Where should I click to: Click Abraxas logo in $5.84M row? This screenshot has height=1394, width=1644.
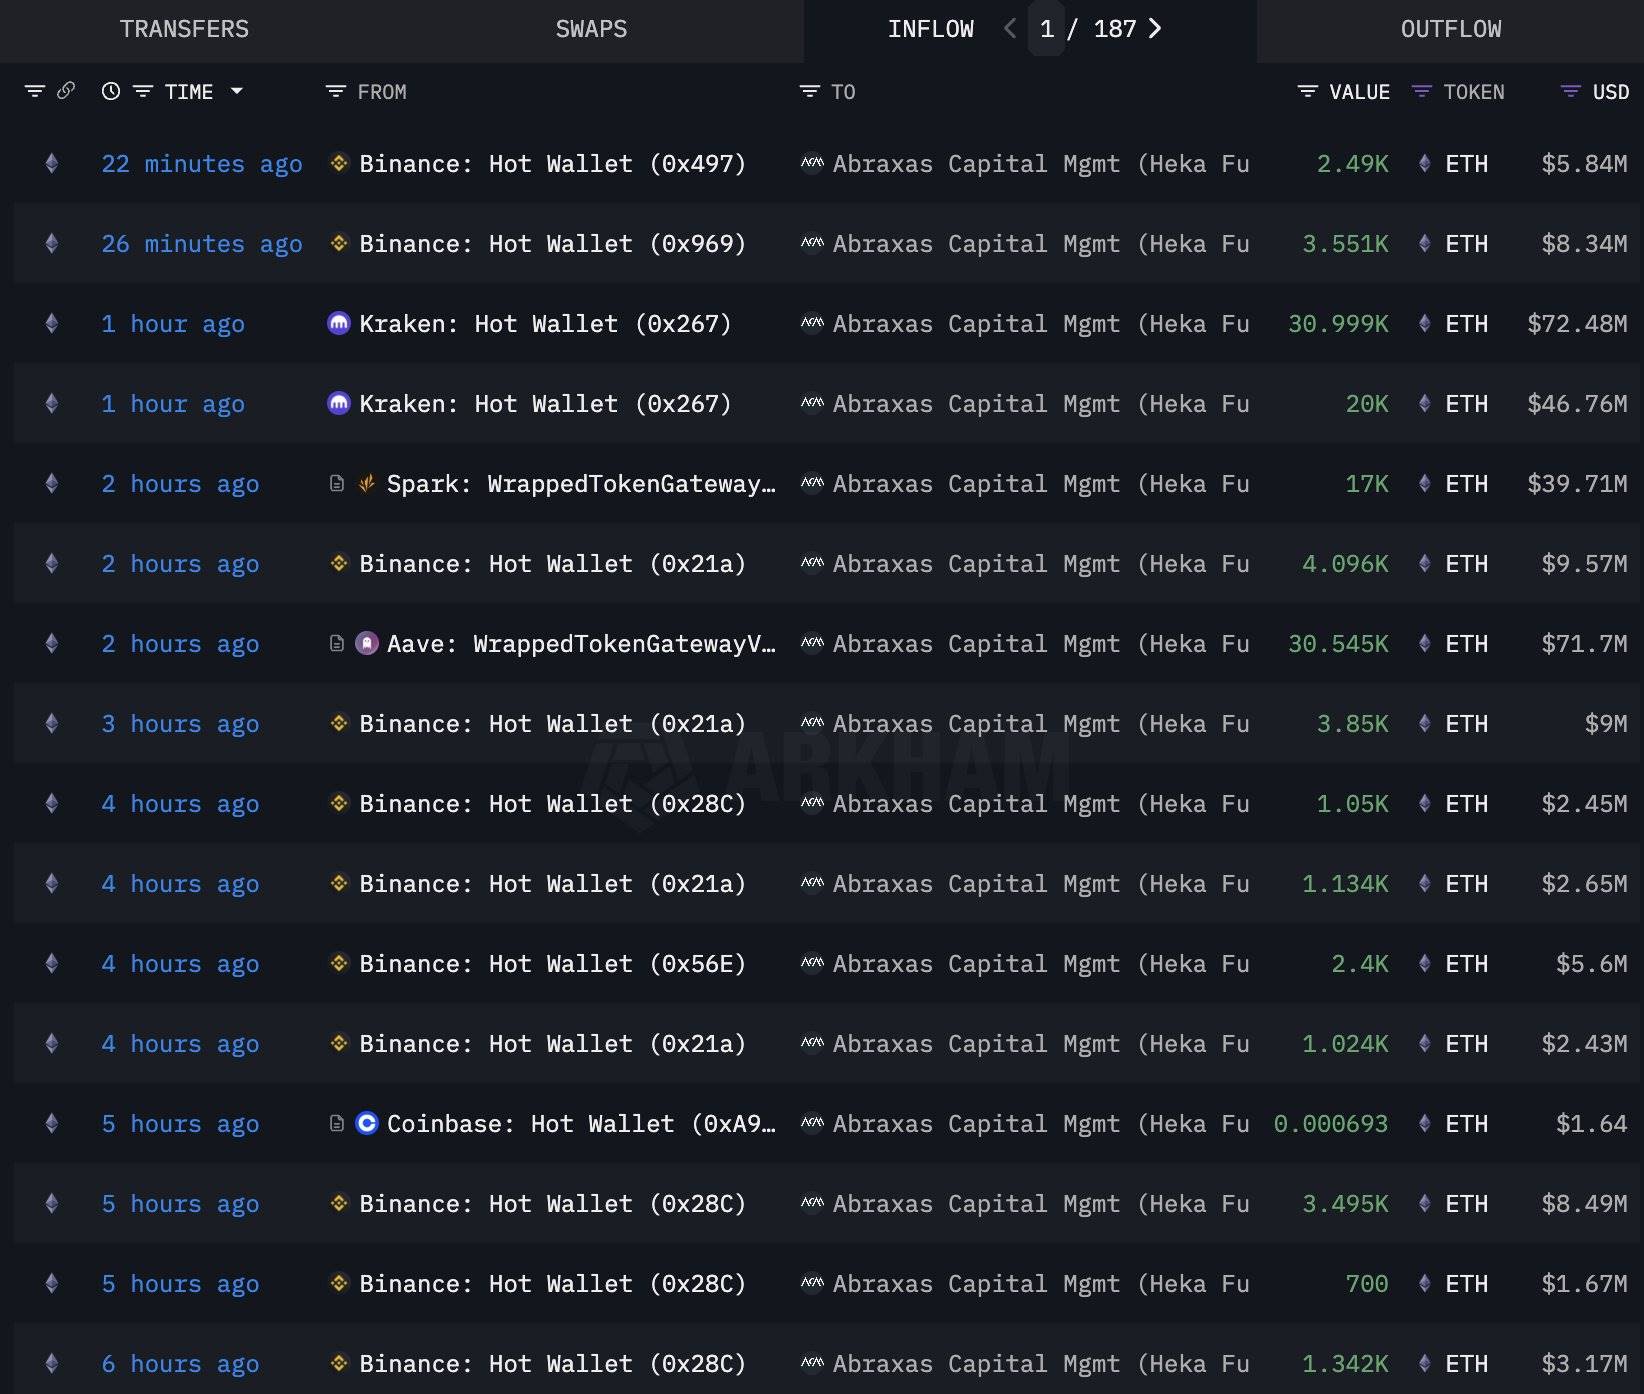[x=812, y=163]
